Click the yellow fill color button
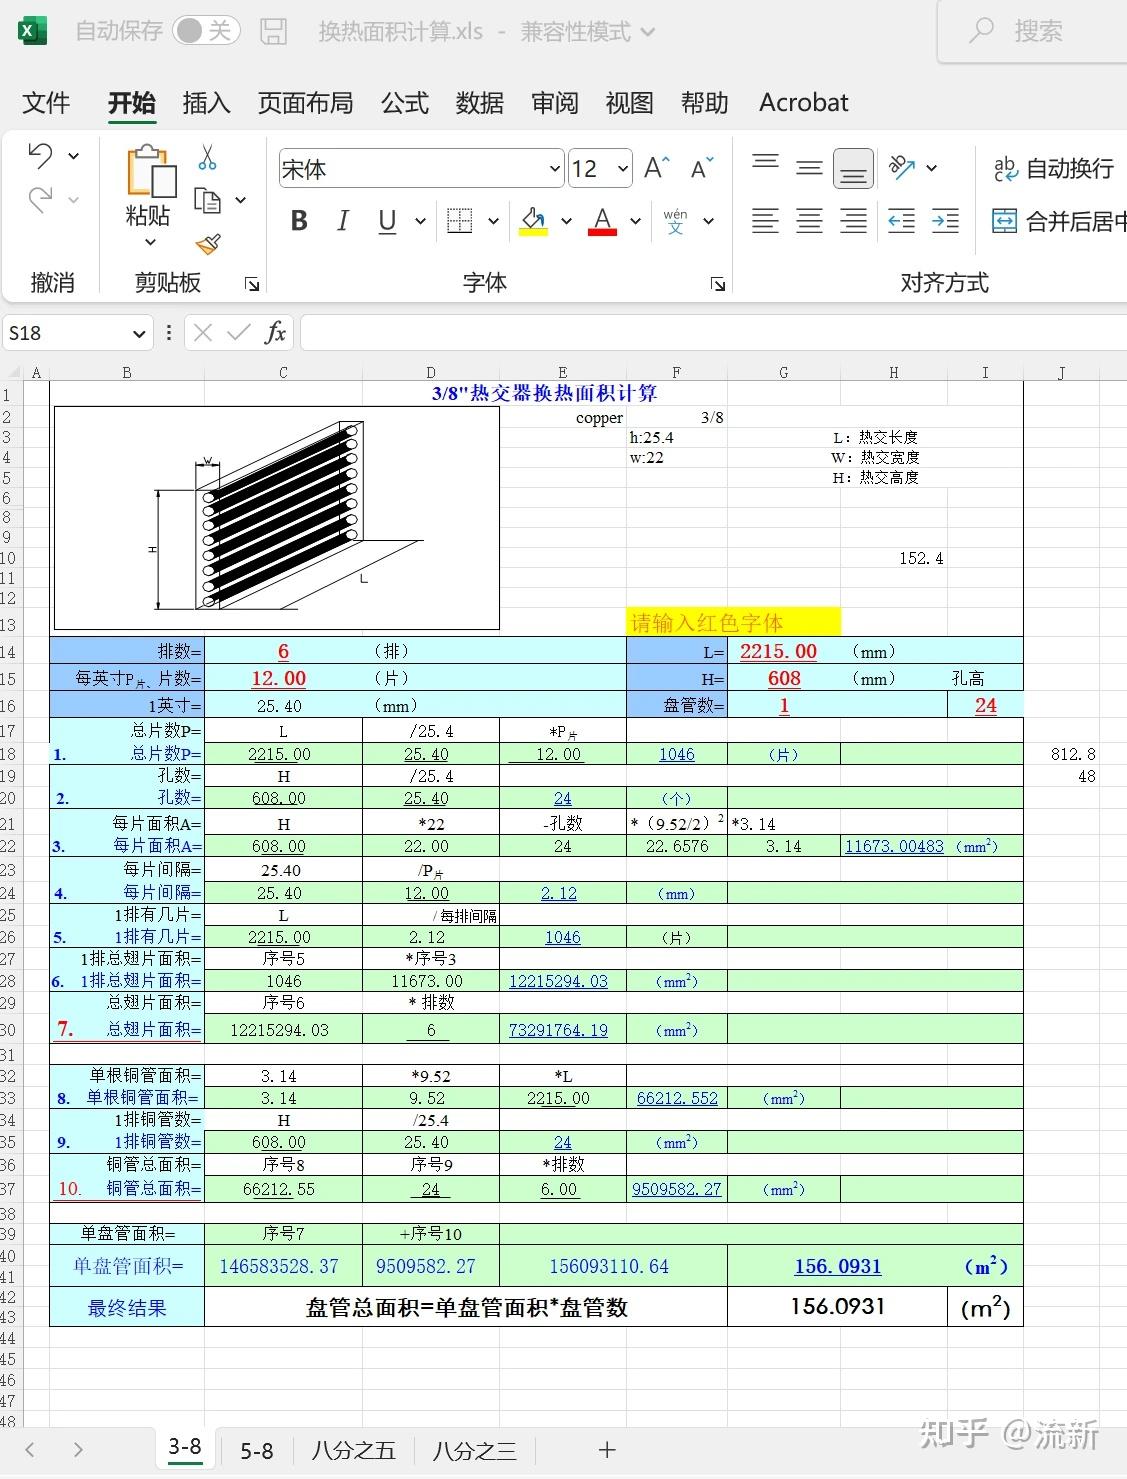Viewport: 1127px width, 1479px height. click(534, 221)
